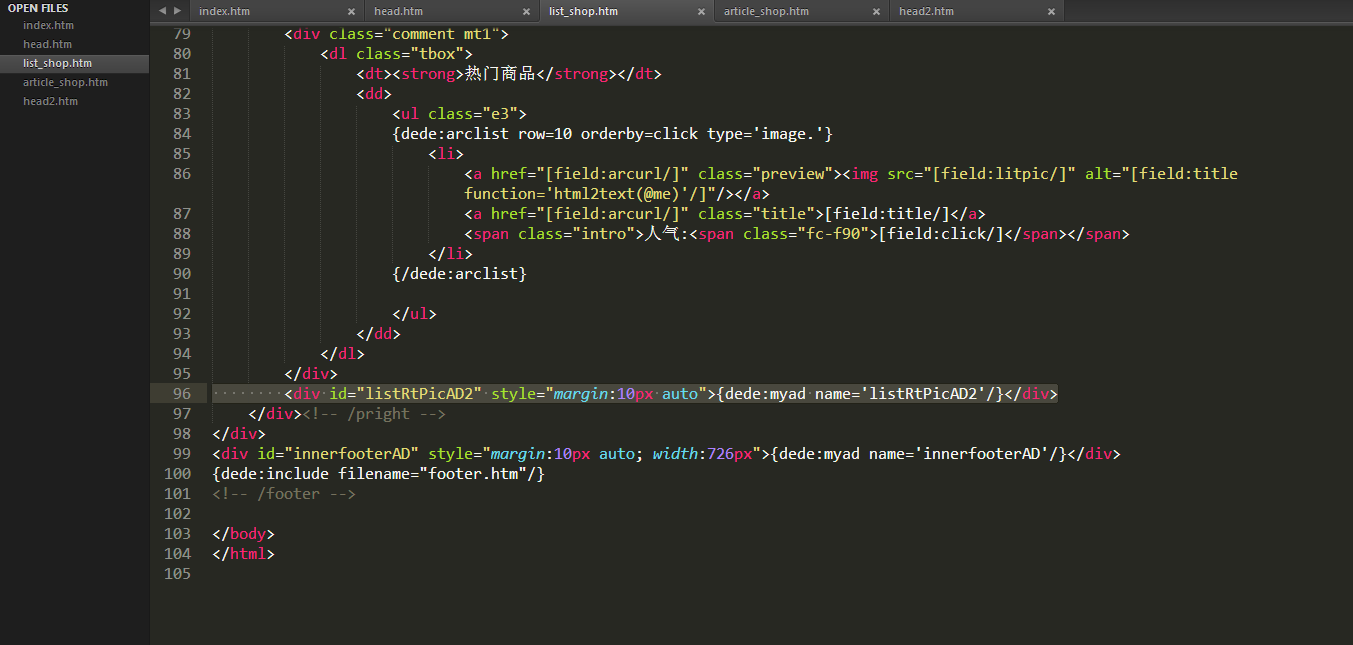The height and width of the screenshot is (645, 1353).
Task: Click line number 79 in the gutter
Action: point(181,34)
